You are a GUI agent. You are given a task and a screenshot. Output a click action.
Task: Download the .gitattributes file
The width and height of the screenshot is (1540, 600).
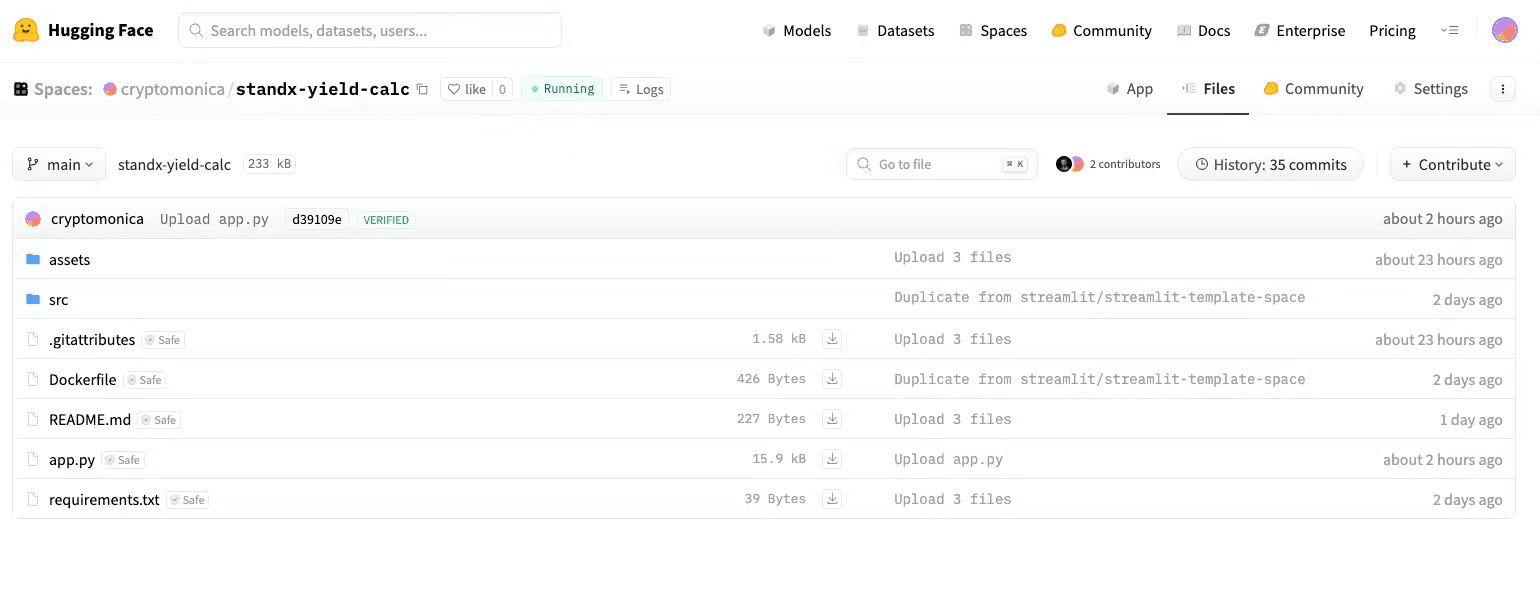coord(832,339)
